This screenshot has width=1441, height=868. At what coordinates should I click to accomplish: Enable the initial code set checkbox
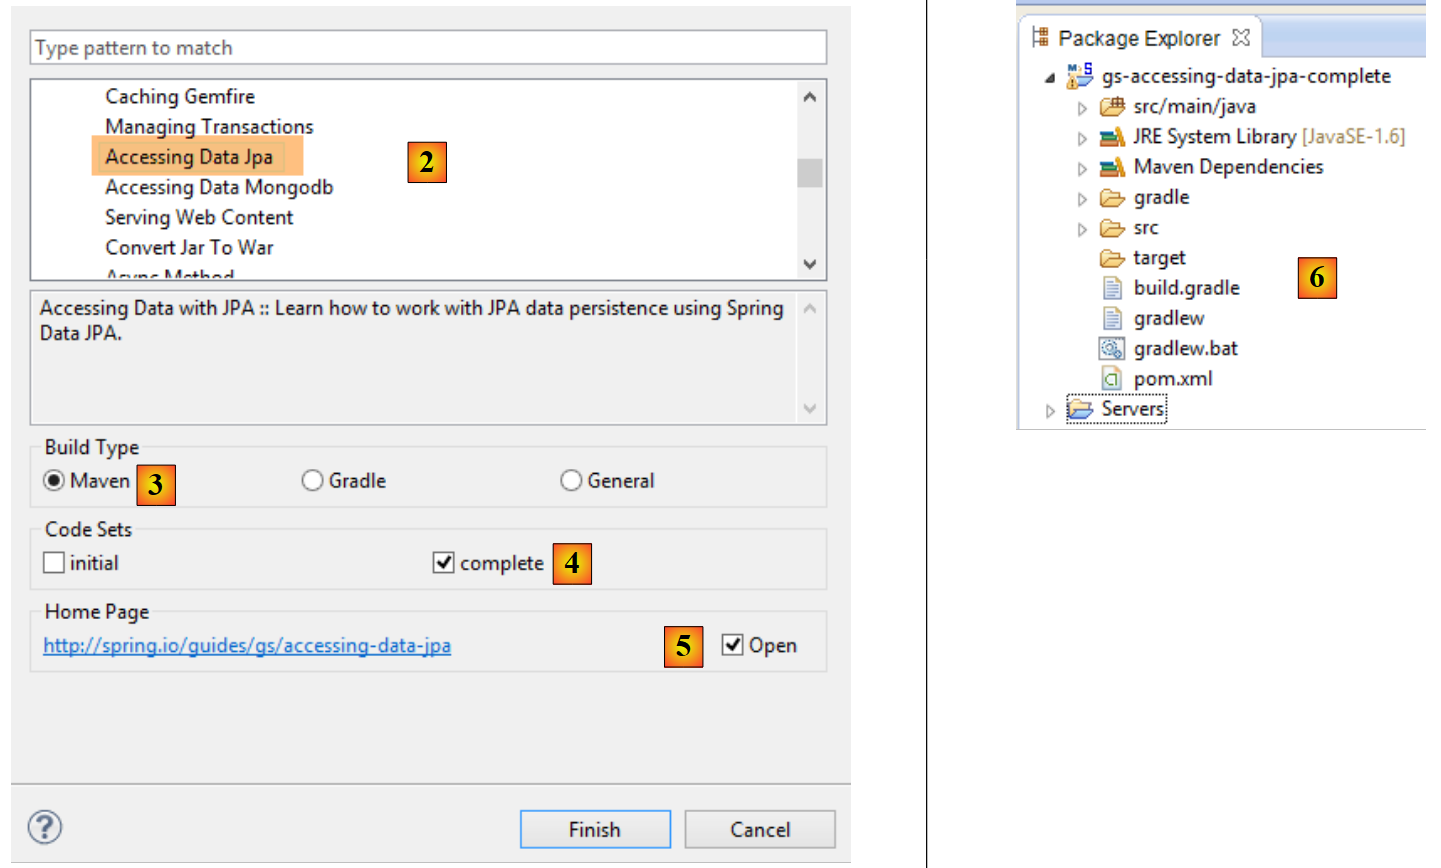tap(54, 563)
